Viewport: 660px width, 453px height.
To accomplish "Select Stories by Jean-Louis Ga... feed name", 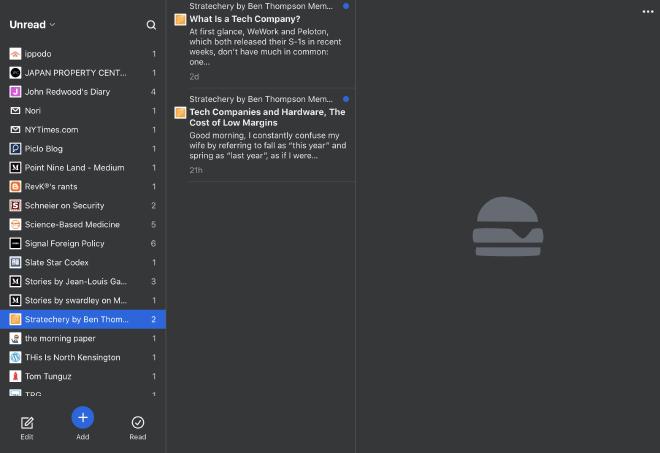I will click(76, 281).
